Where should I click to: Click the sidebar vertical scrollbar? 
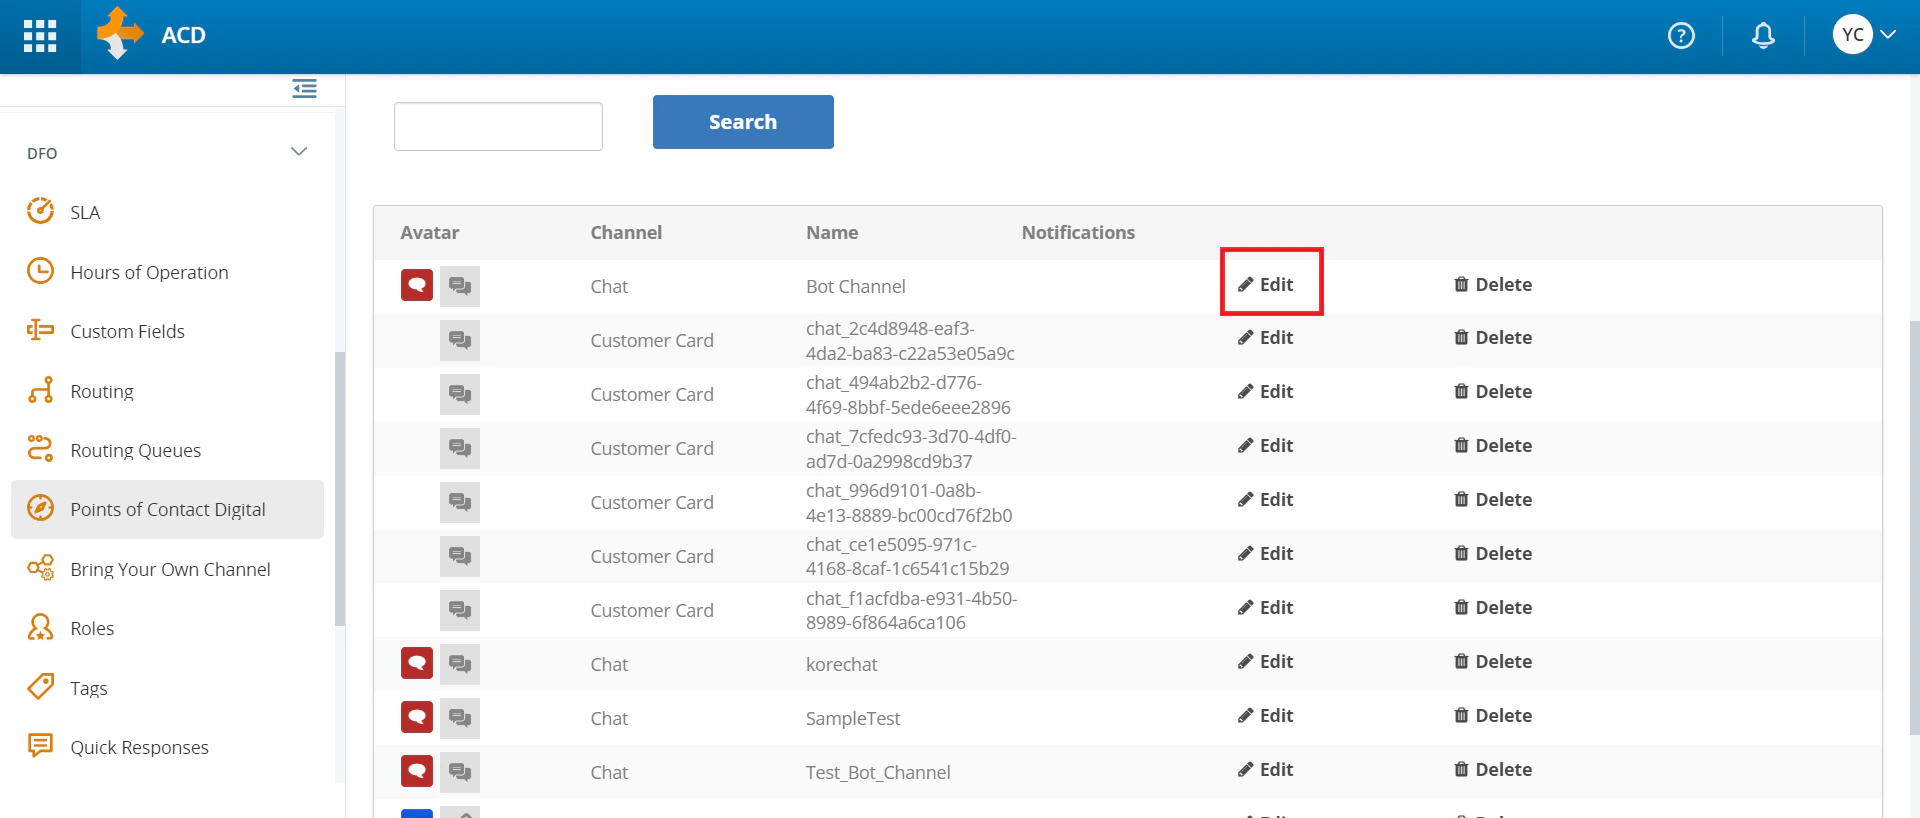(340, 488)
